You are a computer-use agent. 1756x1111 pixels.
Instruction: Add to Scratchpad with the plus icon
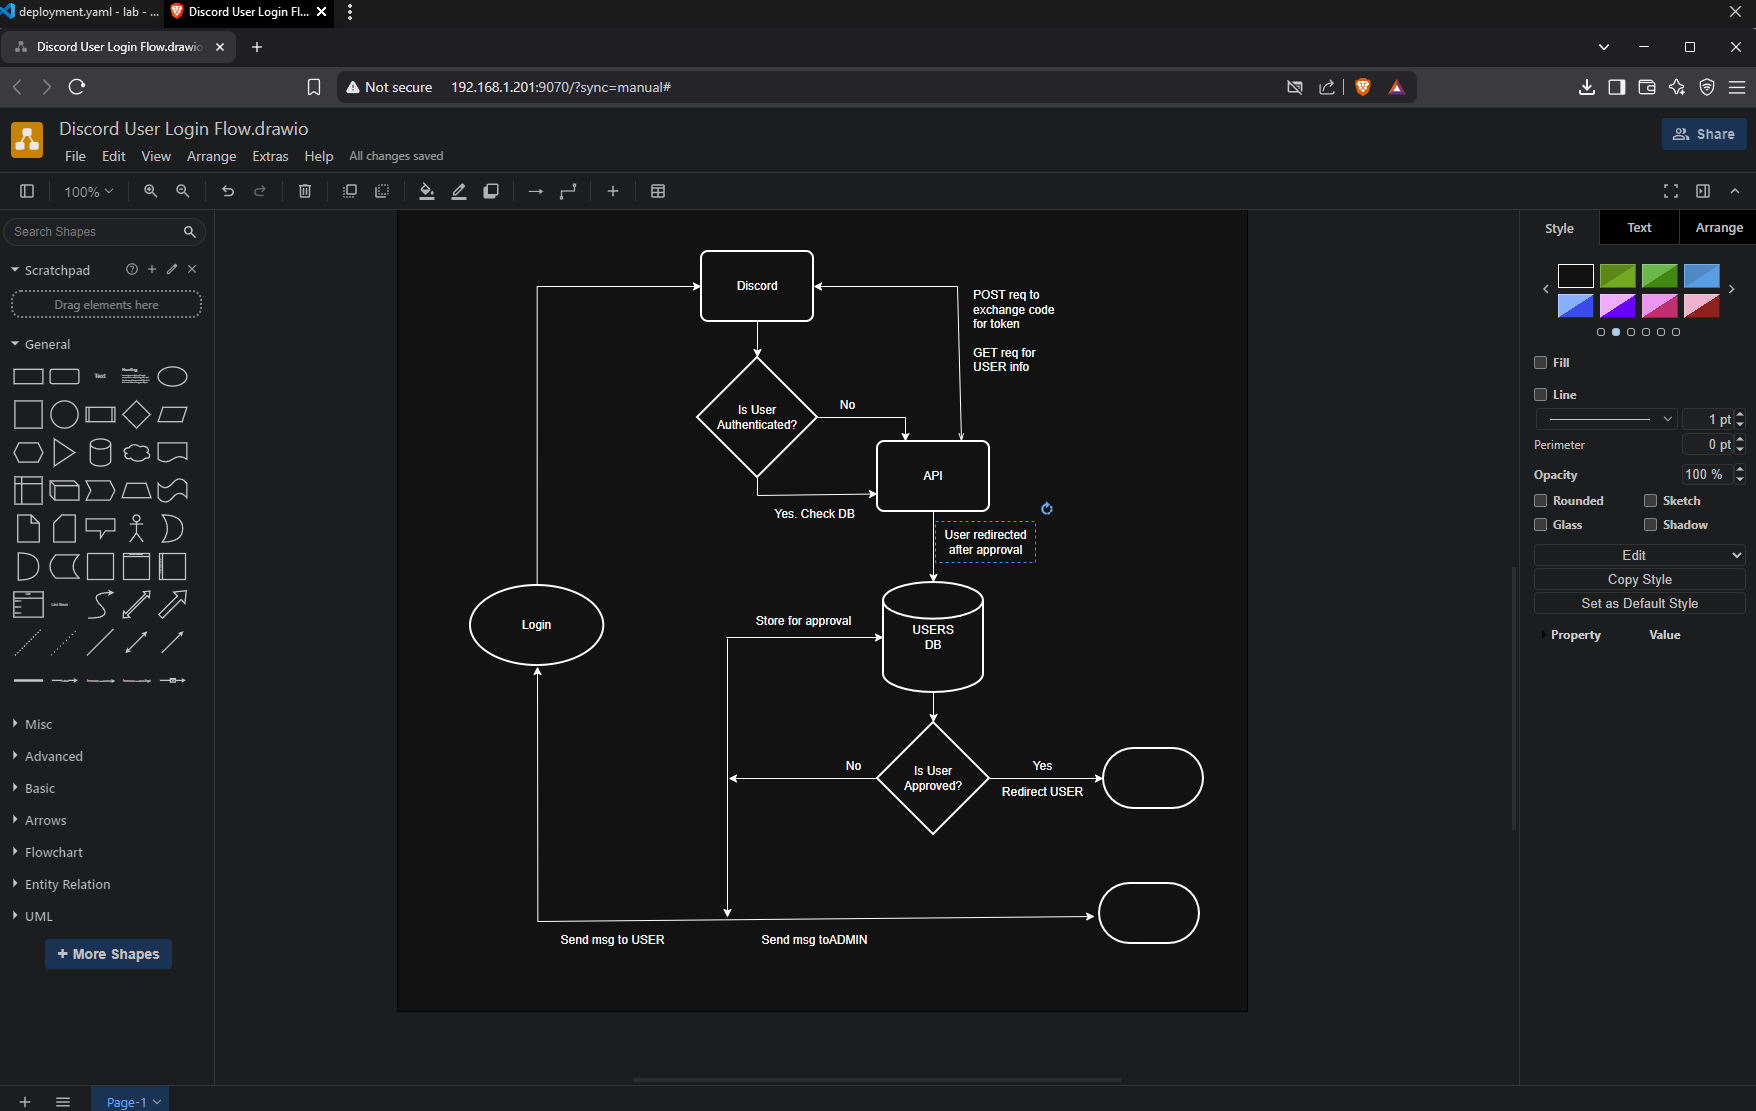(152, 269)
